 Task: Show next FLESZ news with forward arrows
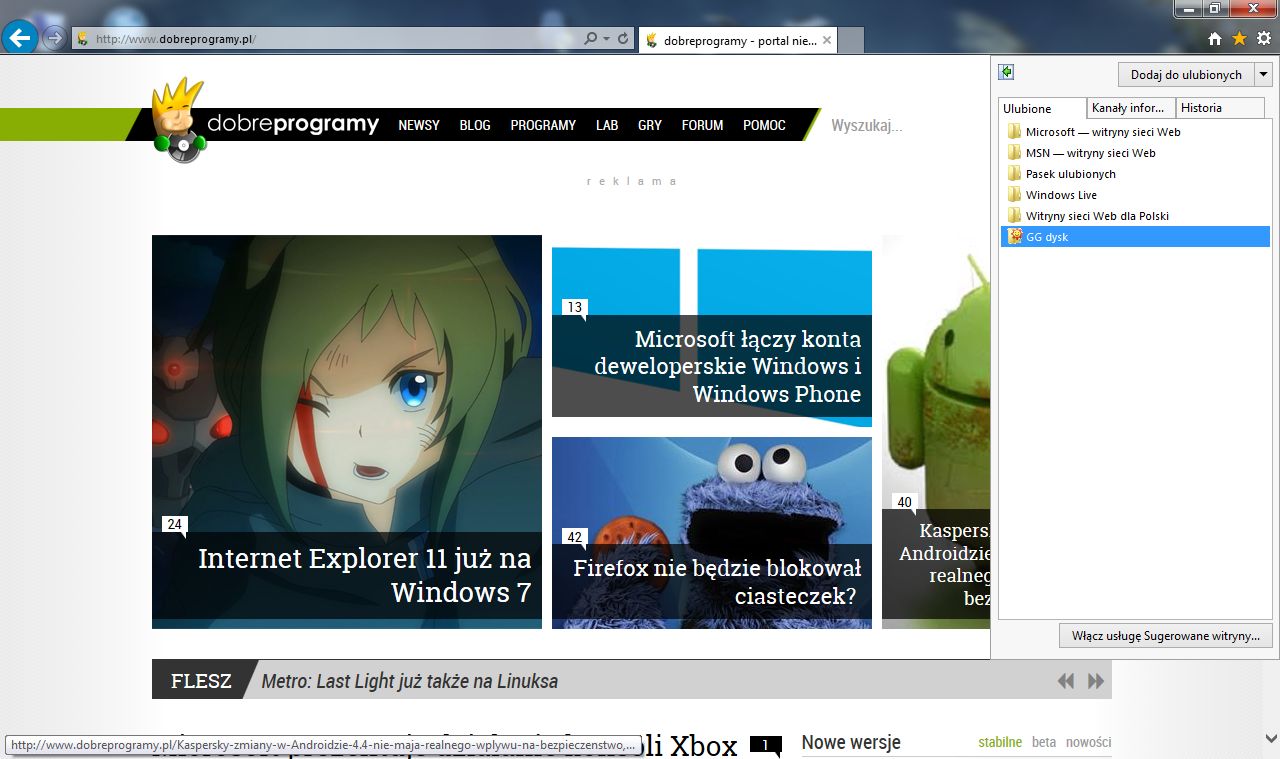click(1096, 681)
